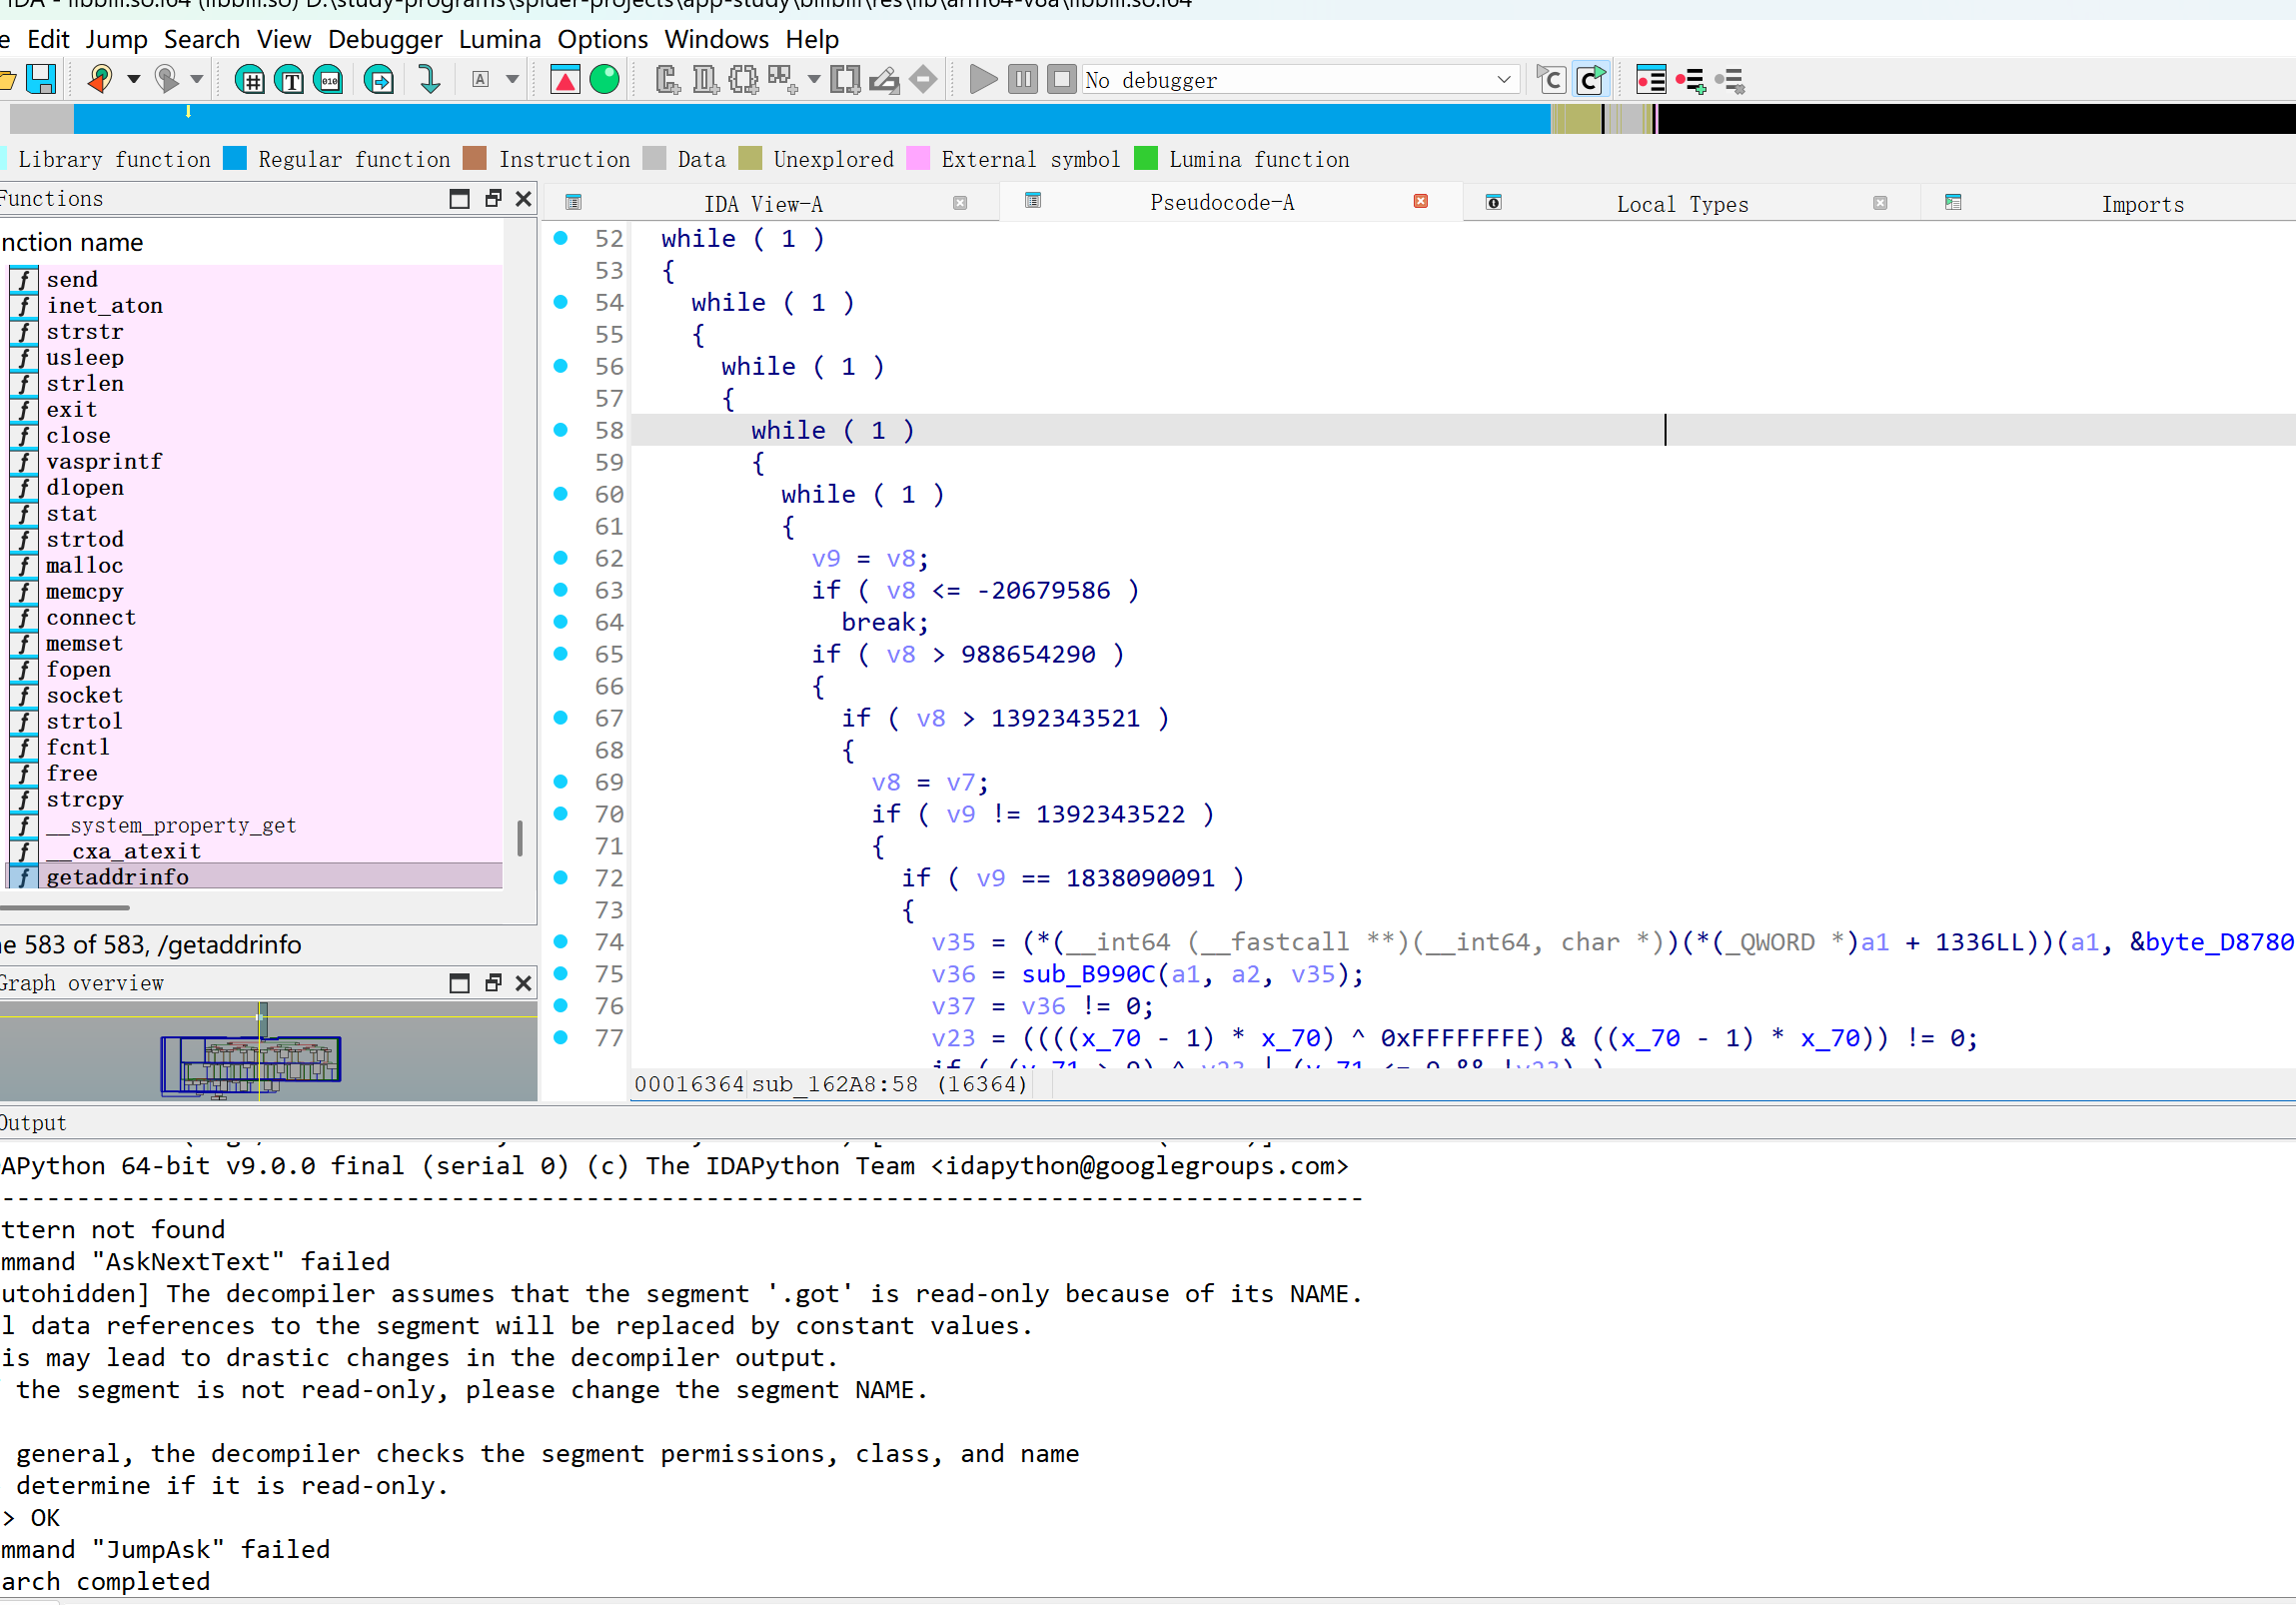This screenshot has height=1605, width=2296.
Task: Toggle breakpoint dot on line 60
Action: pyautogui.click(x=561, y=494)
